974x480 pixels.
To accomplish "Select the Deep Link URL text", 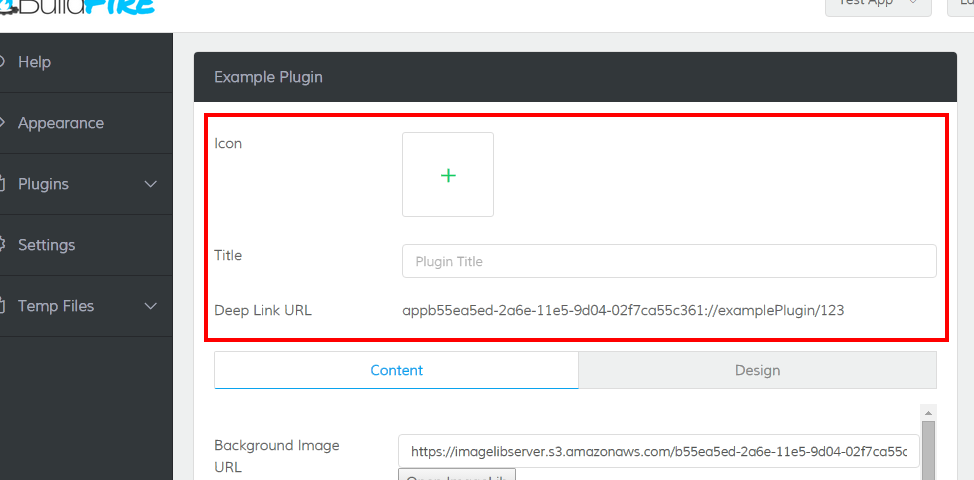I will [623, 310].
